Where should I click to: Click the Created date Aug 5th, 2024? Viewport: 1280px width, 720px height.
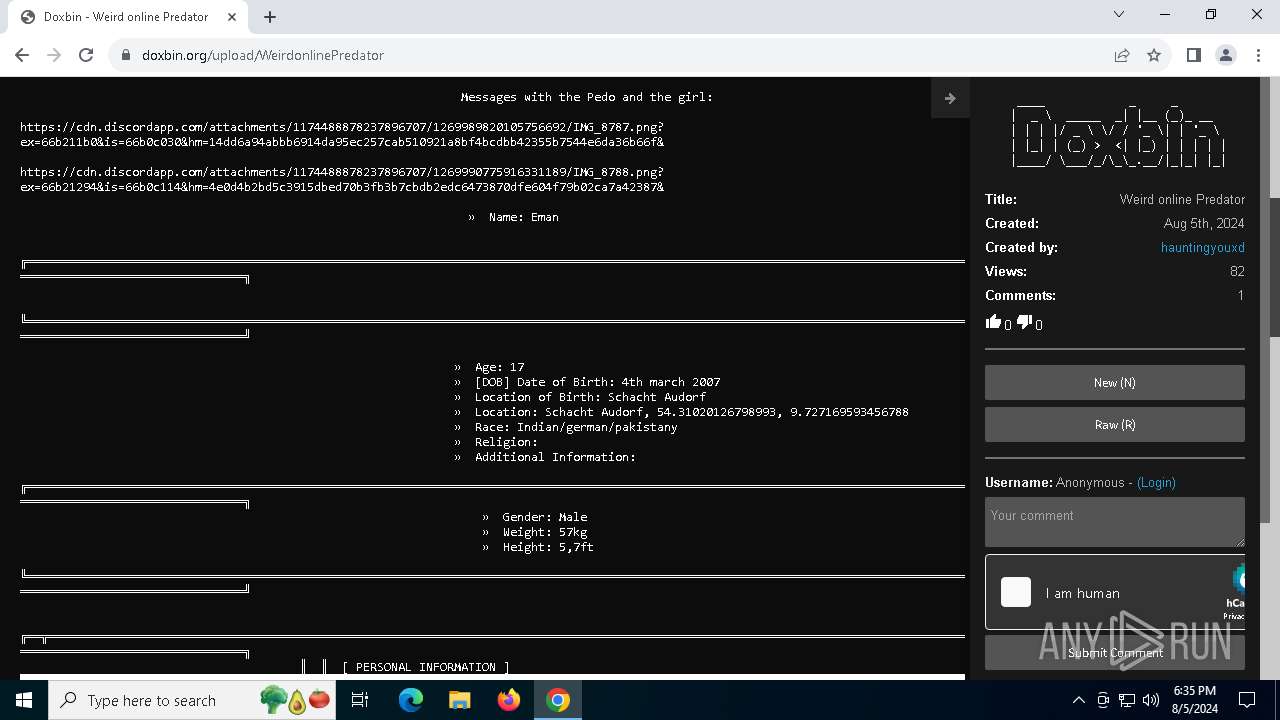pyautogui.click(x=1204, y=223)
